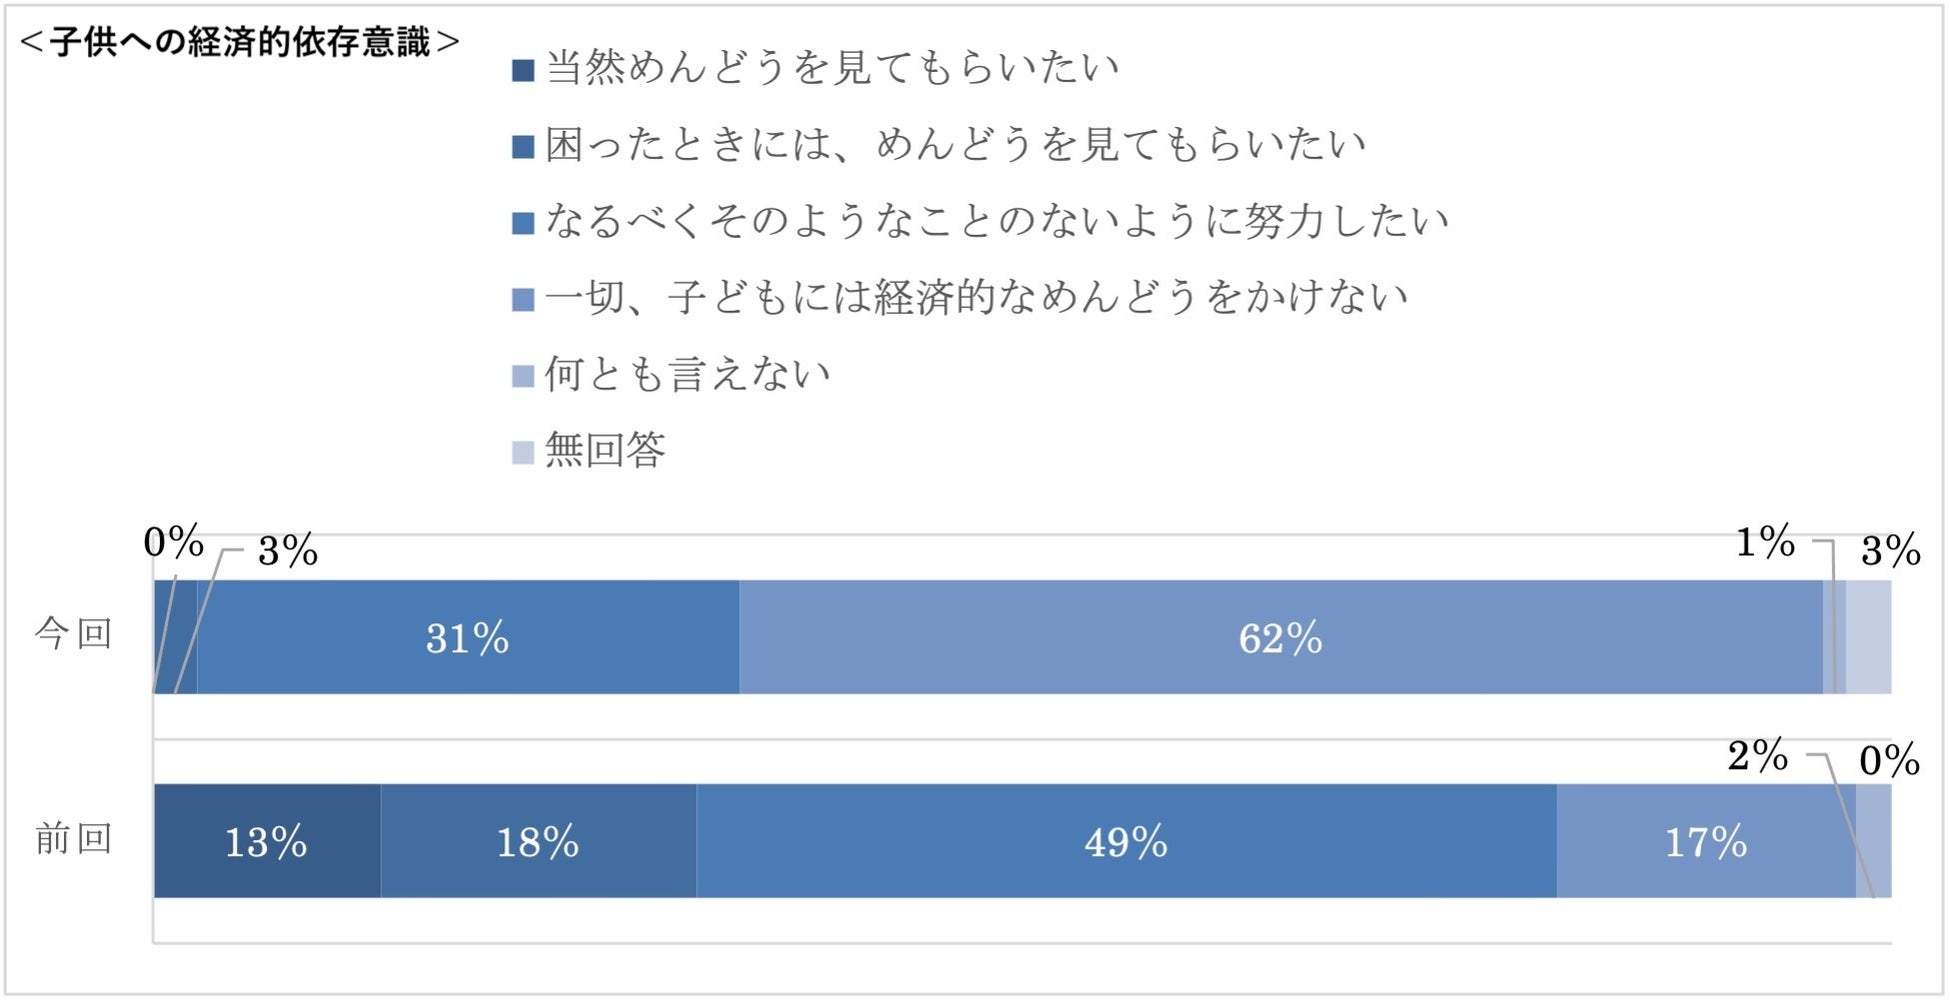The width and height of the screenshot is (1950, 1002).
Task: Select the 49% segment in the 前回 bar
Action: pos(1126,842)
